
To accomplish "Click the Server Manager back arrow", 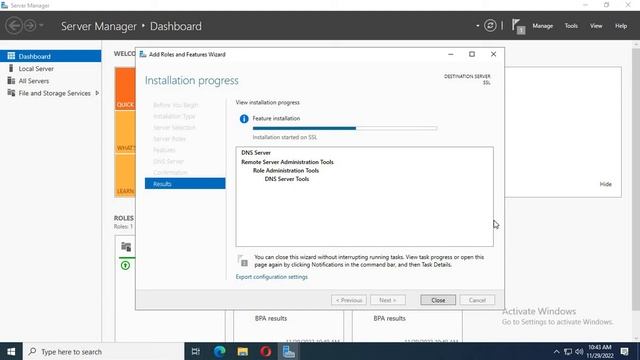I will click(x=14, y=26).
